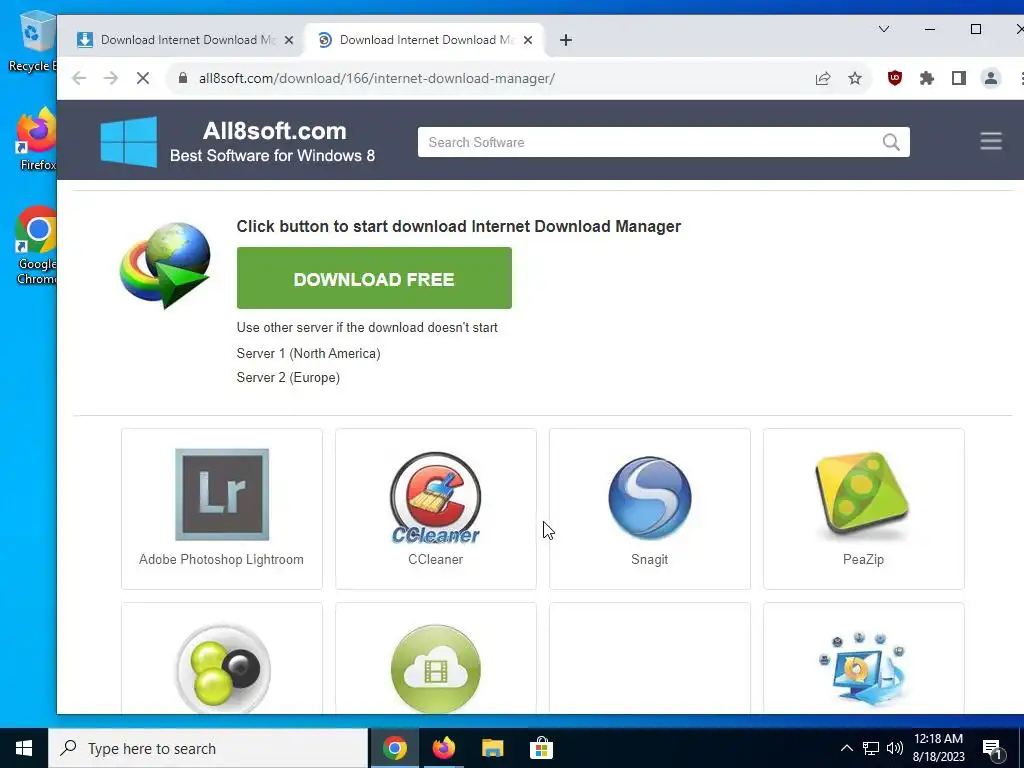Click the Snagit text label
Image resolution: width=1024 pixels, height=768 pixels.
(650, 559)
